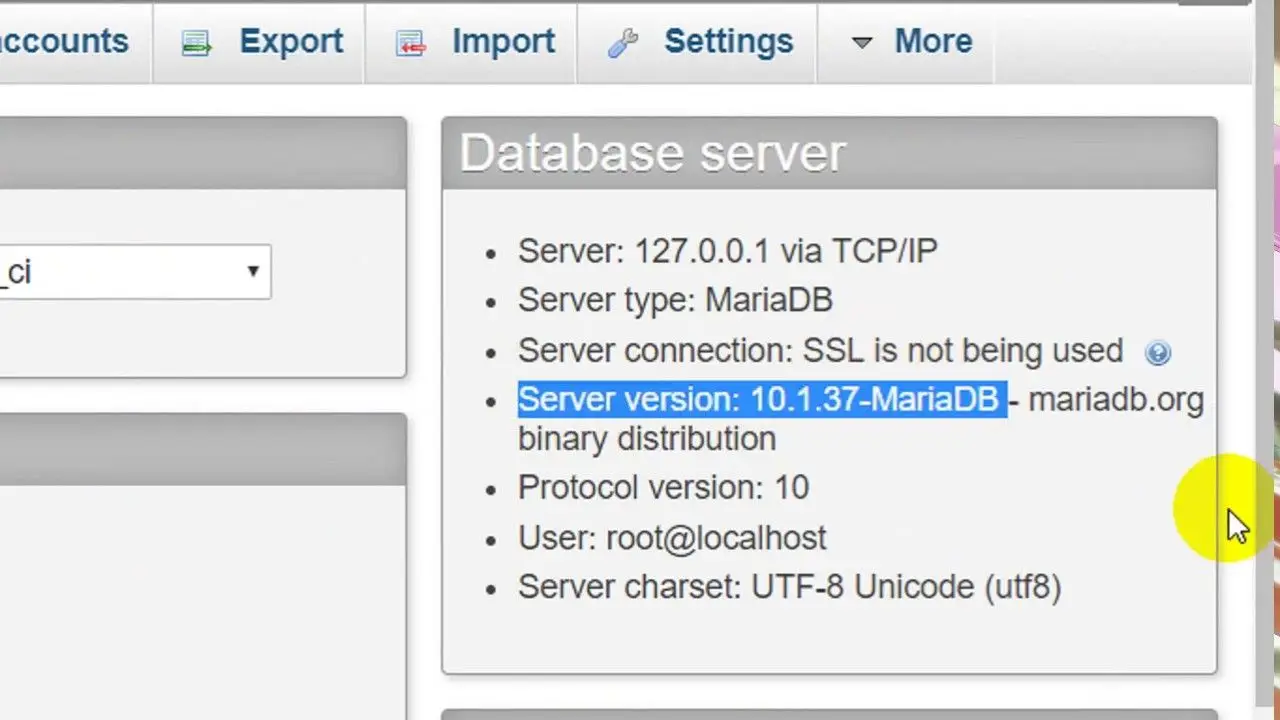Image resolution: width=1280 pixels, height=720 pixels.
Task: Click the dropdown arrow on the collation selector
Action: pos(253,272)
